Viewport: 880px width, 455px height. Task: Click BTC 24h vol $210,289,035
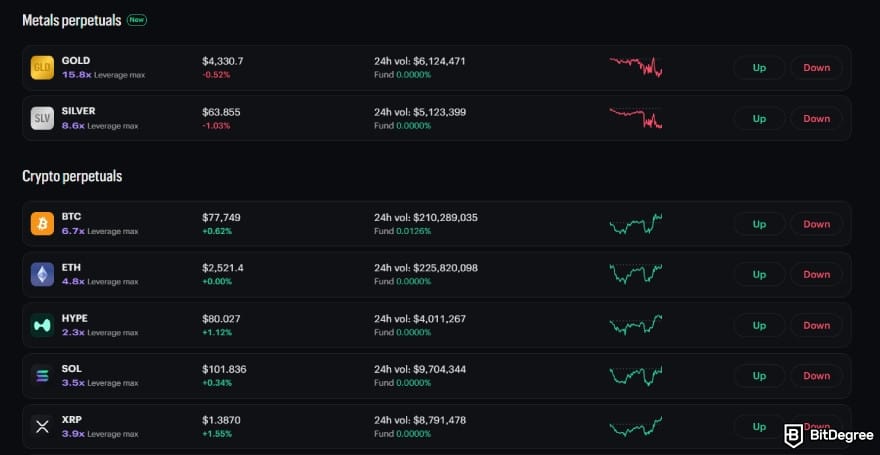(x=426, y=218)
